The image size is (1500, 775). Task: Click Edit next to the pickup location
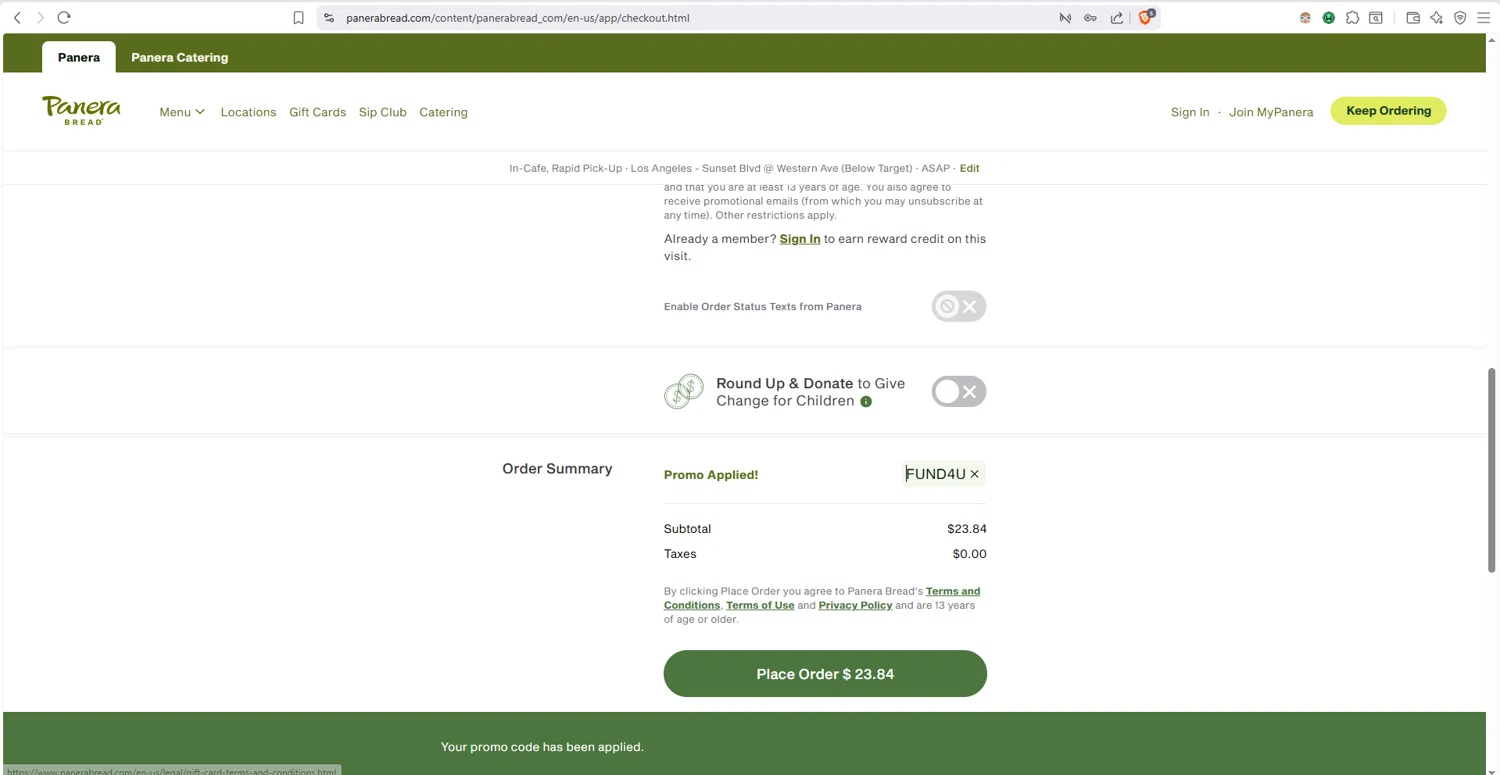pos(970,168)
